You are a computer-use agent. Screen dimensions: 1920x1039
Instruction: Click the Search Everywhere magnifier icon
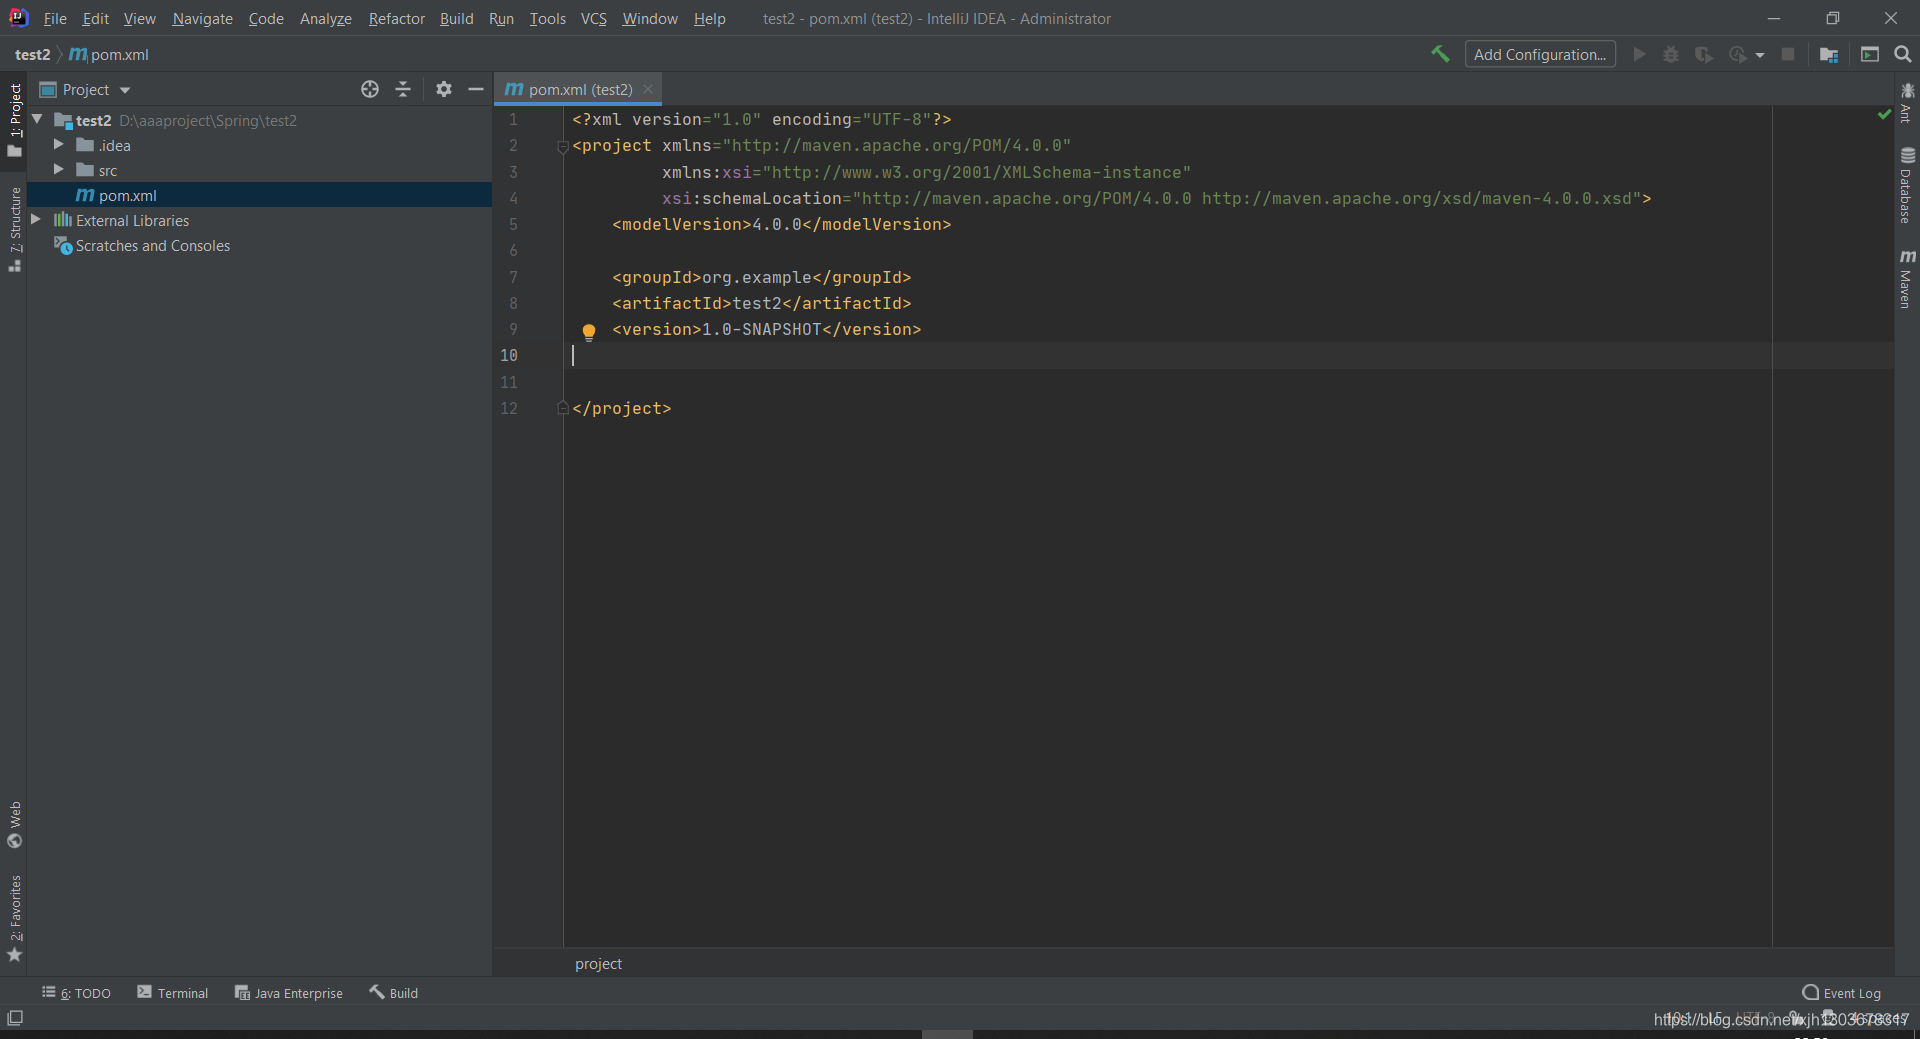click(x=1903, y=54)
